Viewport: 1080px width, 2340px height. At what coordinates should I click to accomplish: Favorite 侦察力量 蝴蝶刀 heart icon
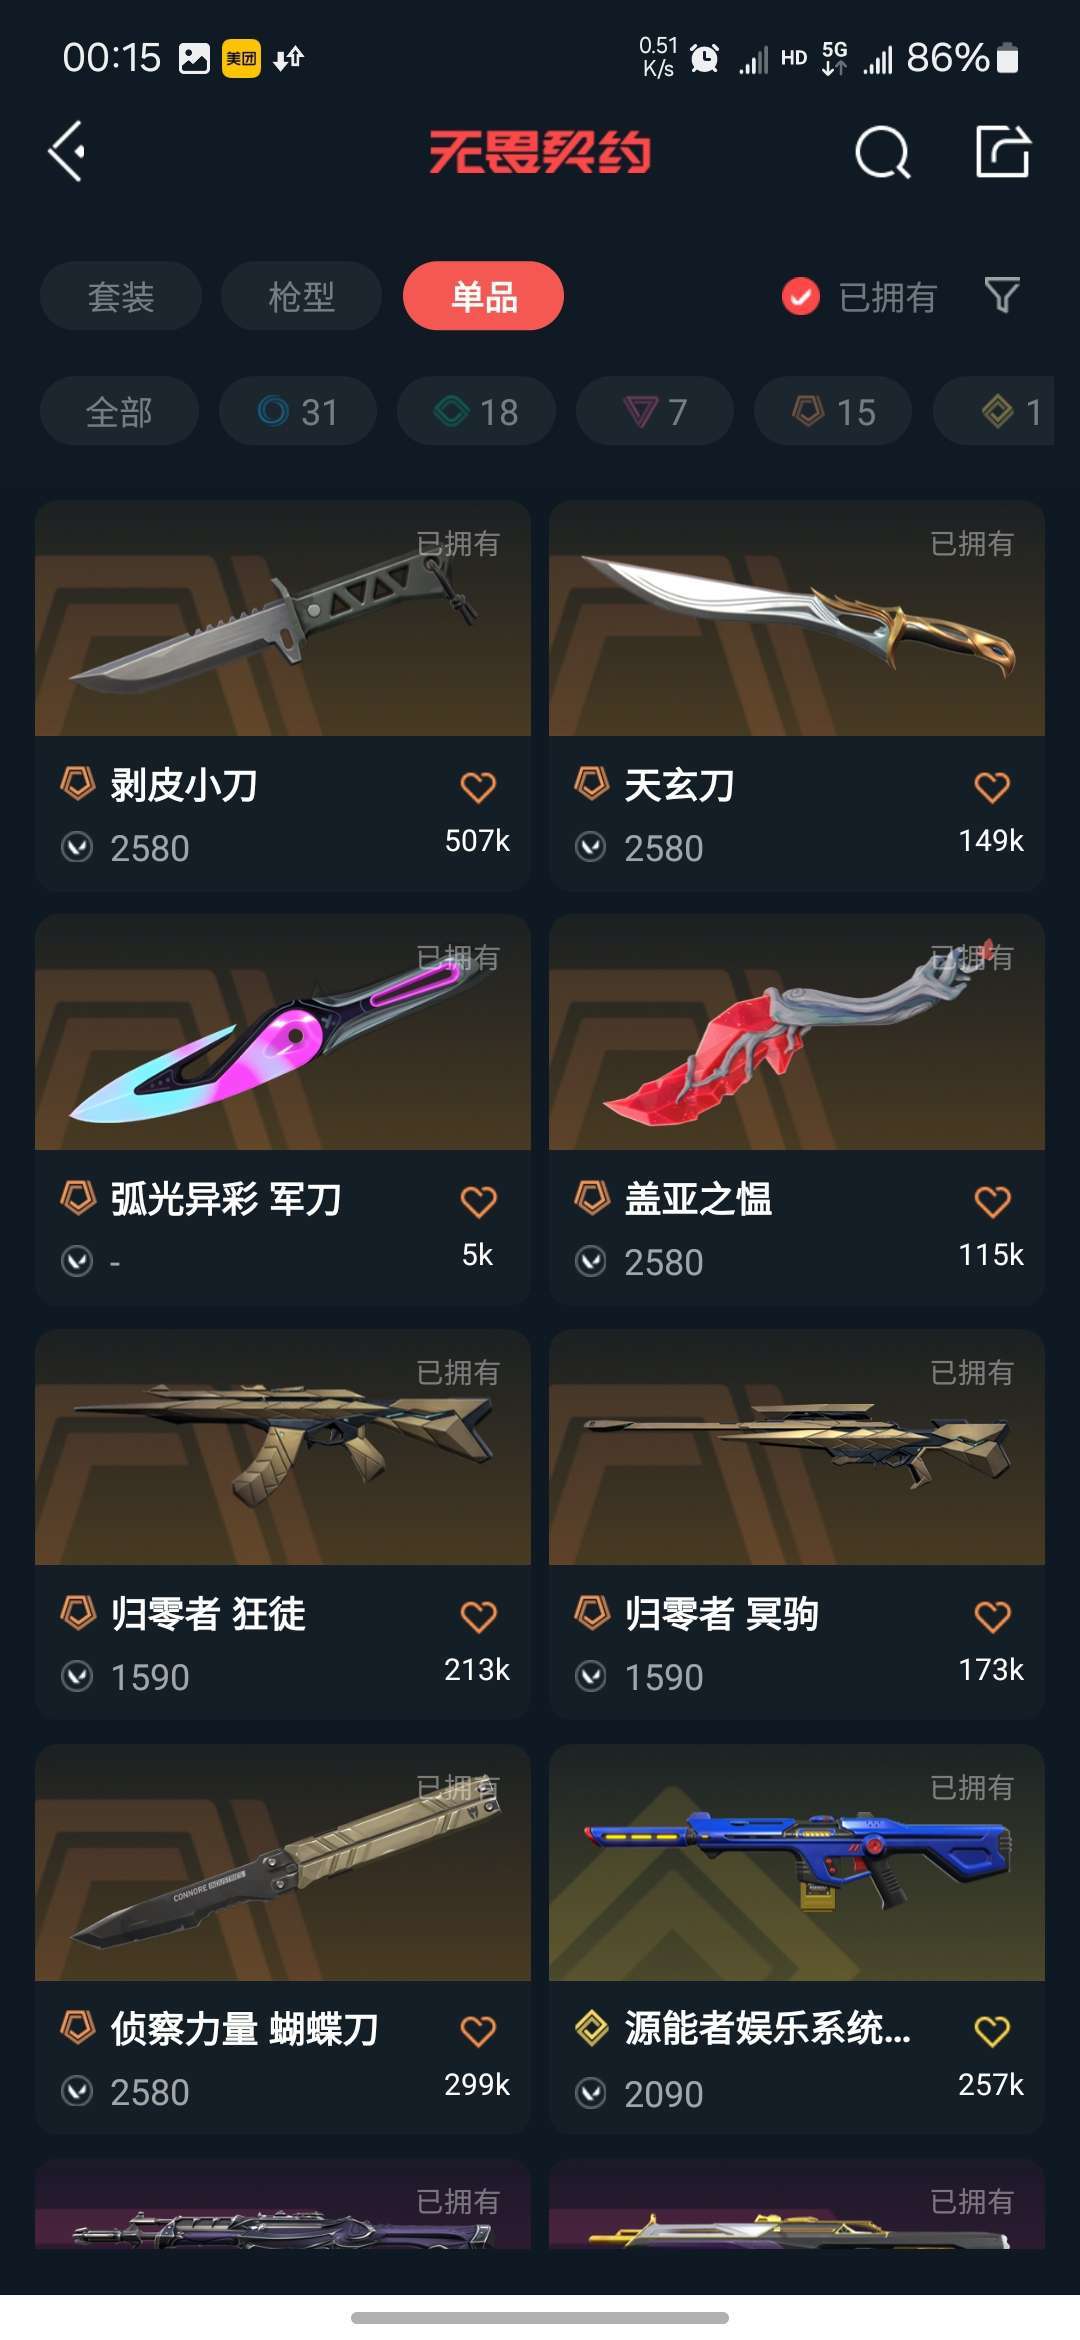coord(478,2031)
